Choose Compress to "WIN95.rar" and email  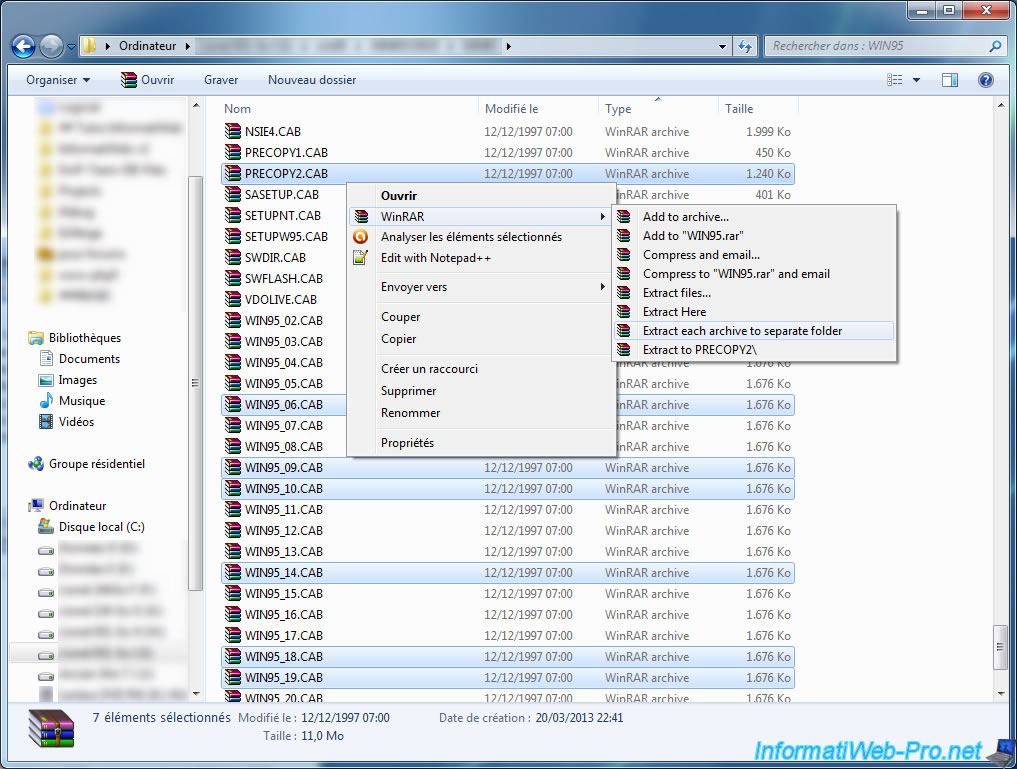click(736, 274)
